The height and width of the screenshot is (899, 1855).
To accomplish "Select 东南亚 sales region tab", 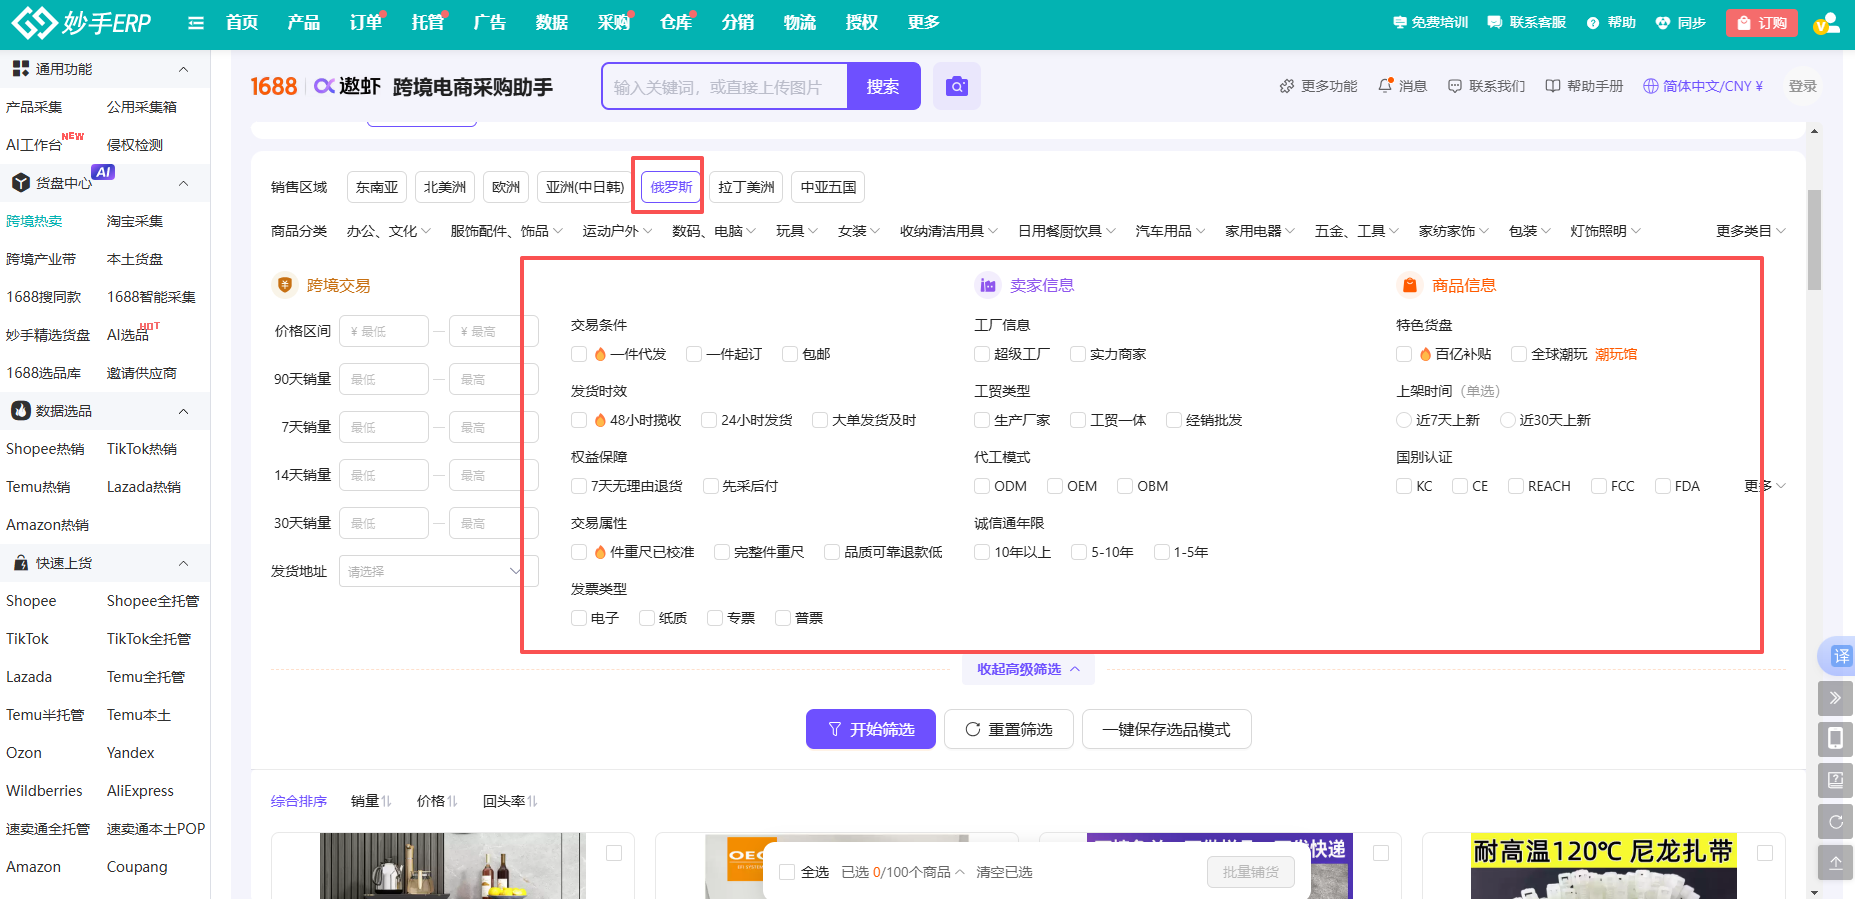I will tap(377, 187).
